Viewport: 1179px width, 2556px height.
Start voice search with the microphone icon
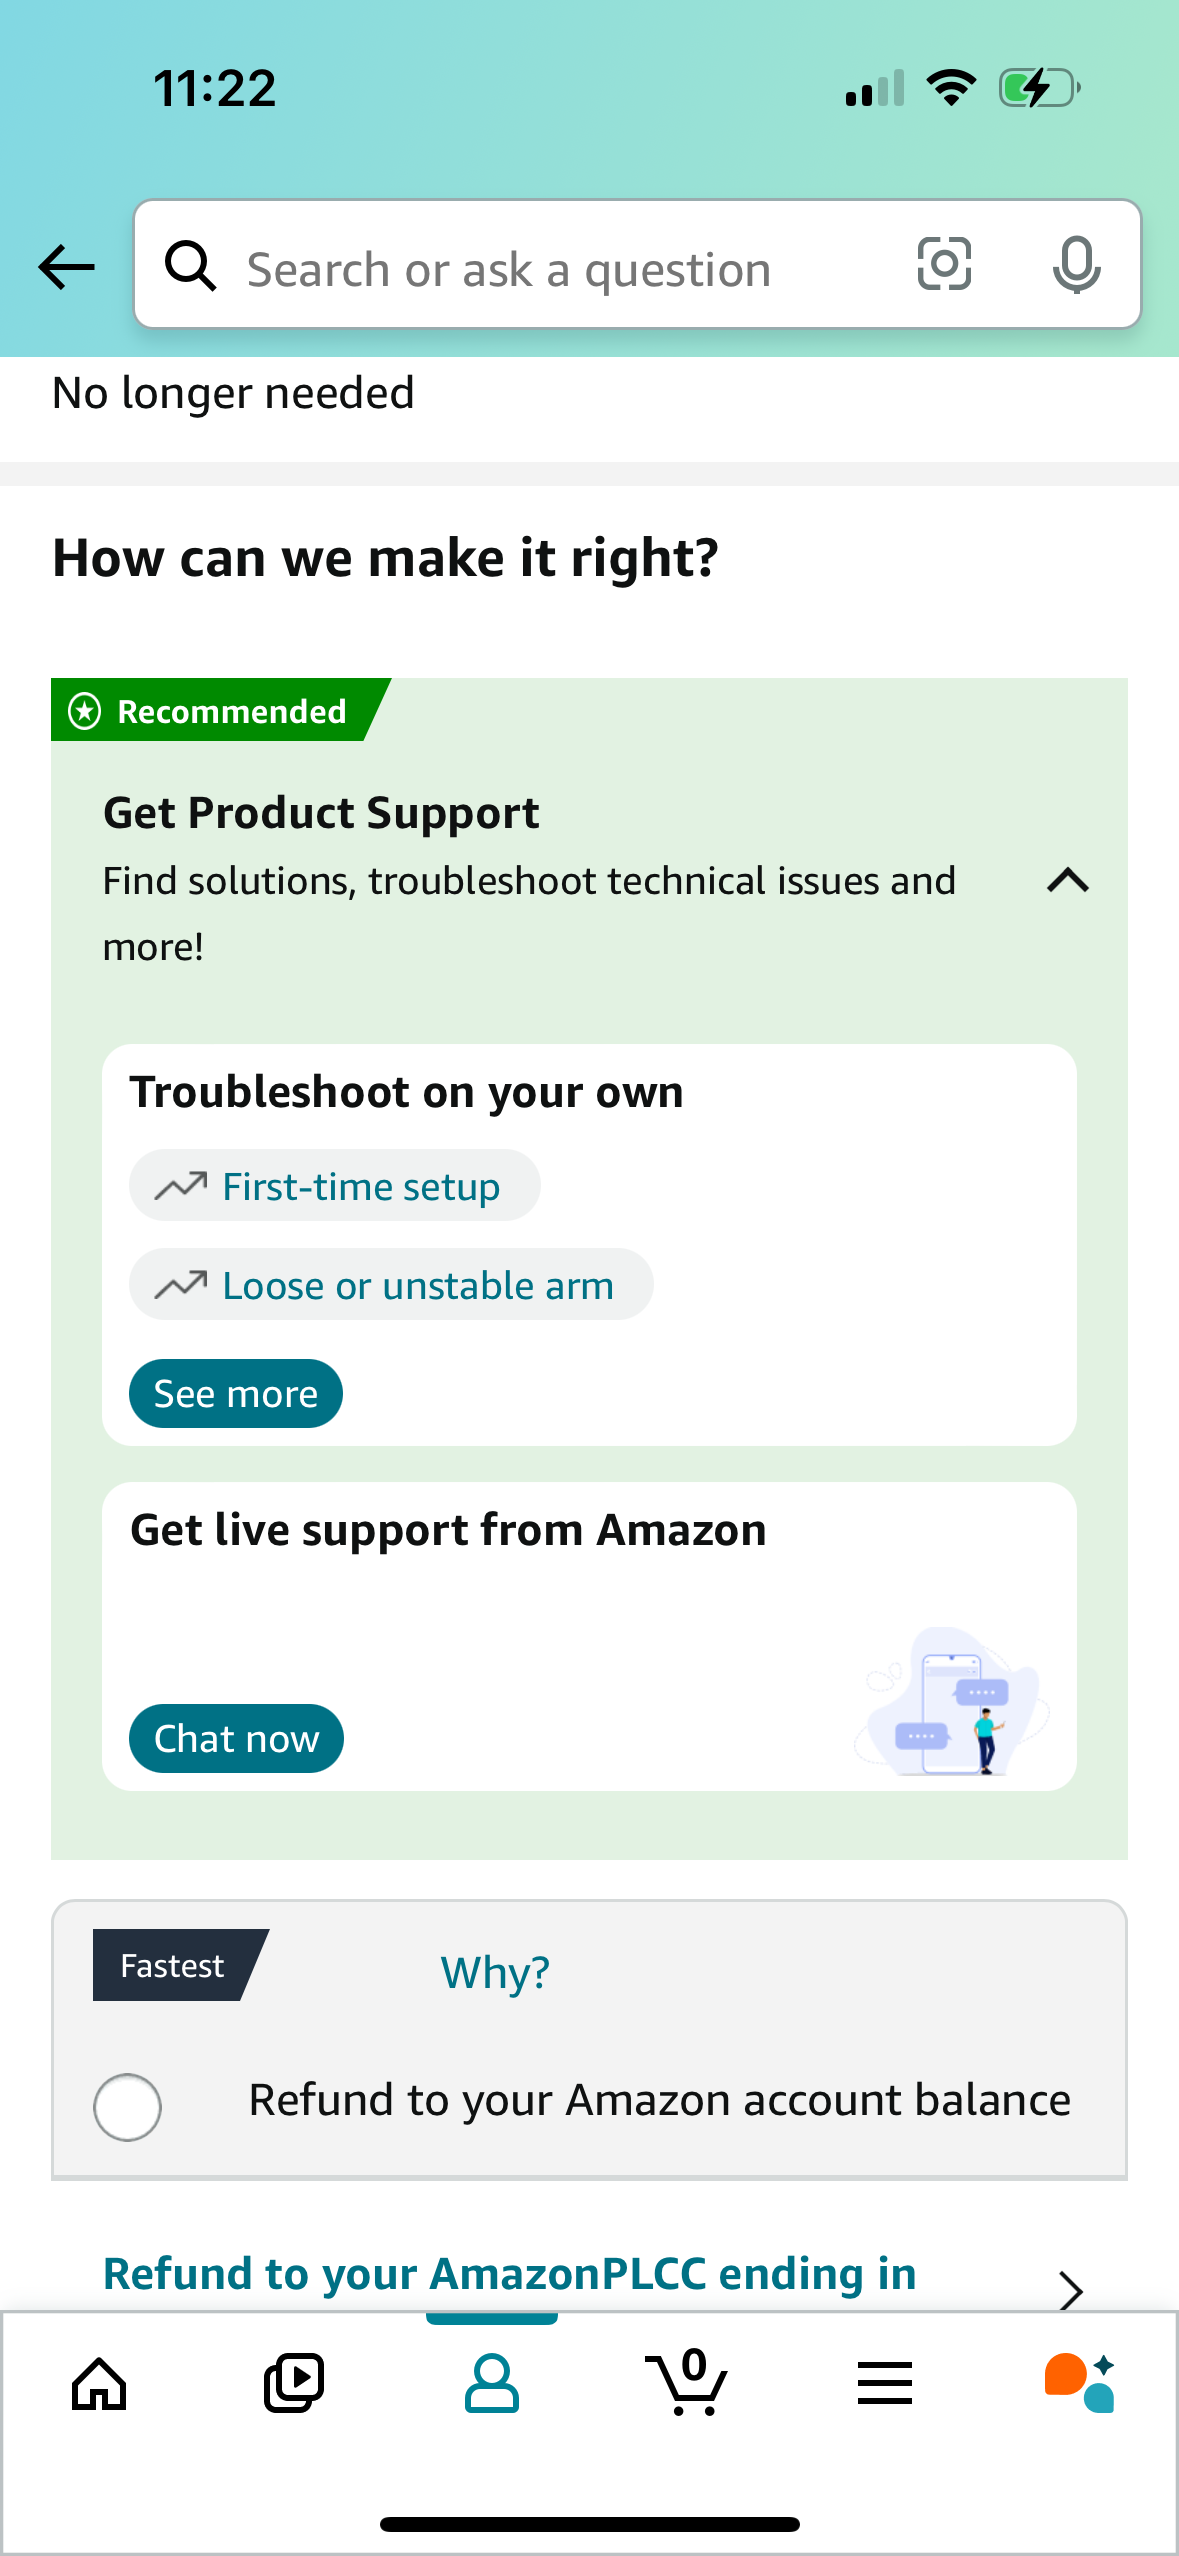coord(1075,265)
